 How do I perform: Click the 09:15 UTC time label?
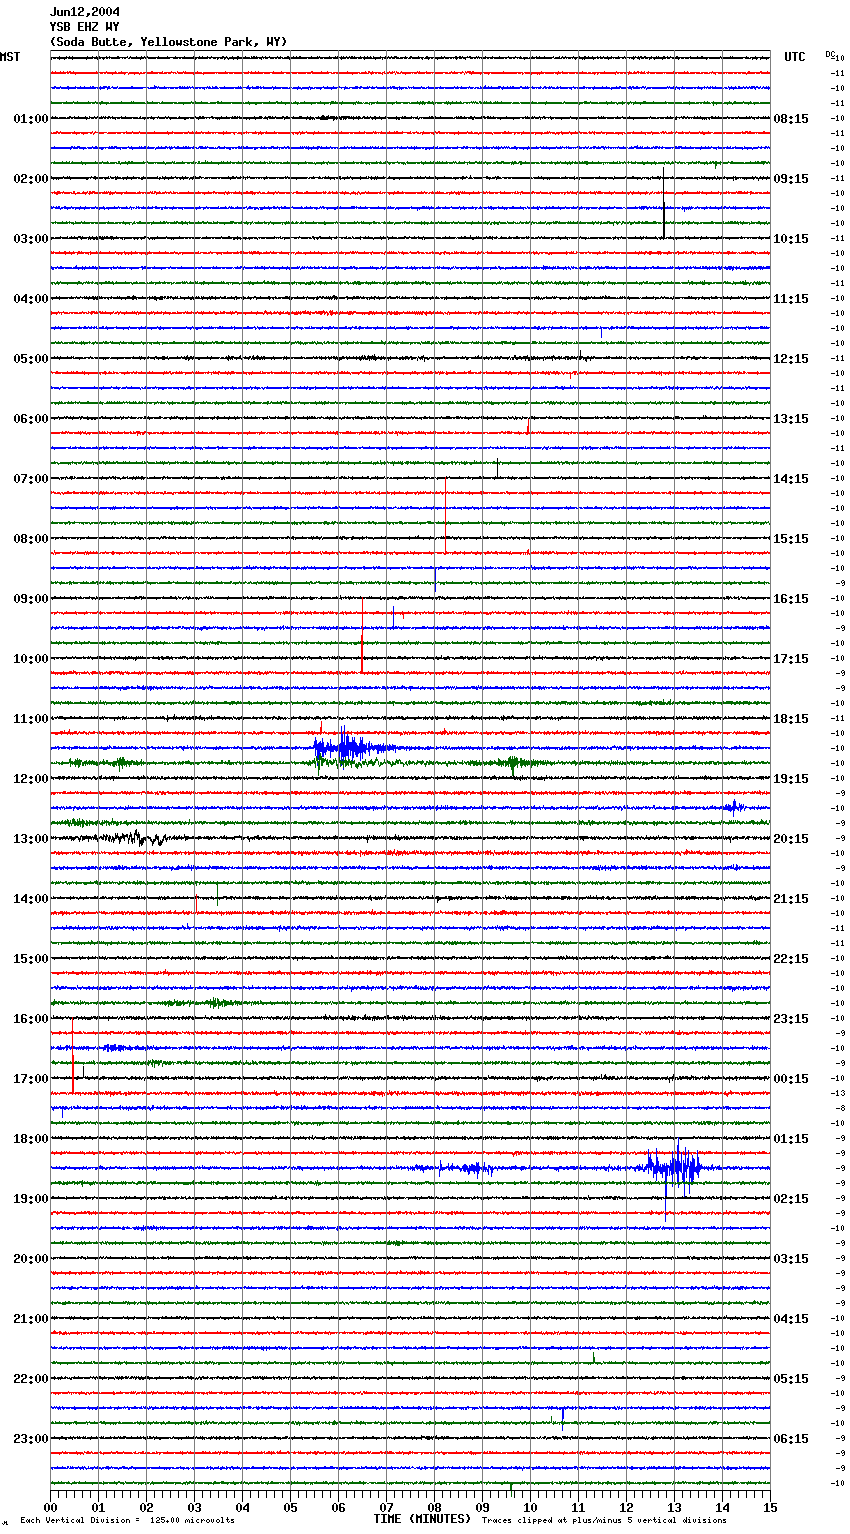click(x=791, y=179)
